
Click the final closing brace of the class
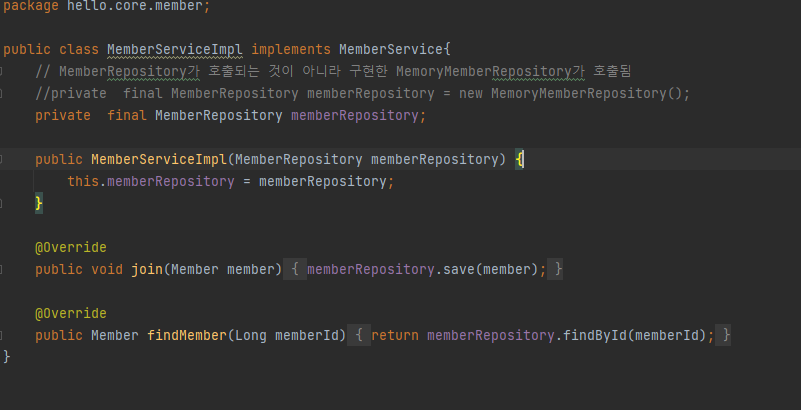[x=7, y=356]
